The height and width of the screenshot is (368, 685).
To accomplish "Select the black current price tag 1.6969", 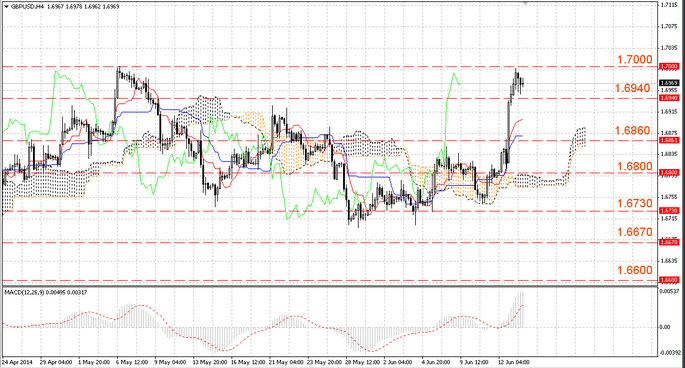I will click(669, 83).
